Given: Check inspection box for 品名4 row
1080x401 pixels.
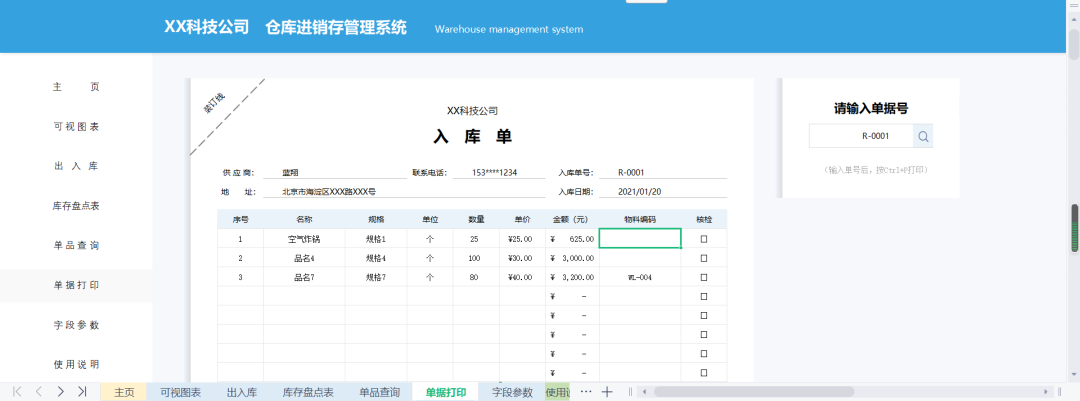Looking at the screenshot, I should pyautogui.click(x=703, y=258).
